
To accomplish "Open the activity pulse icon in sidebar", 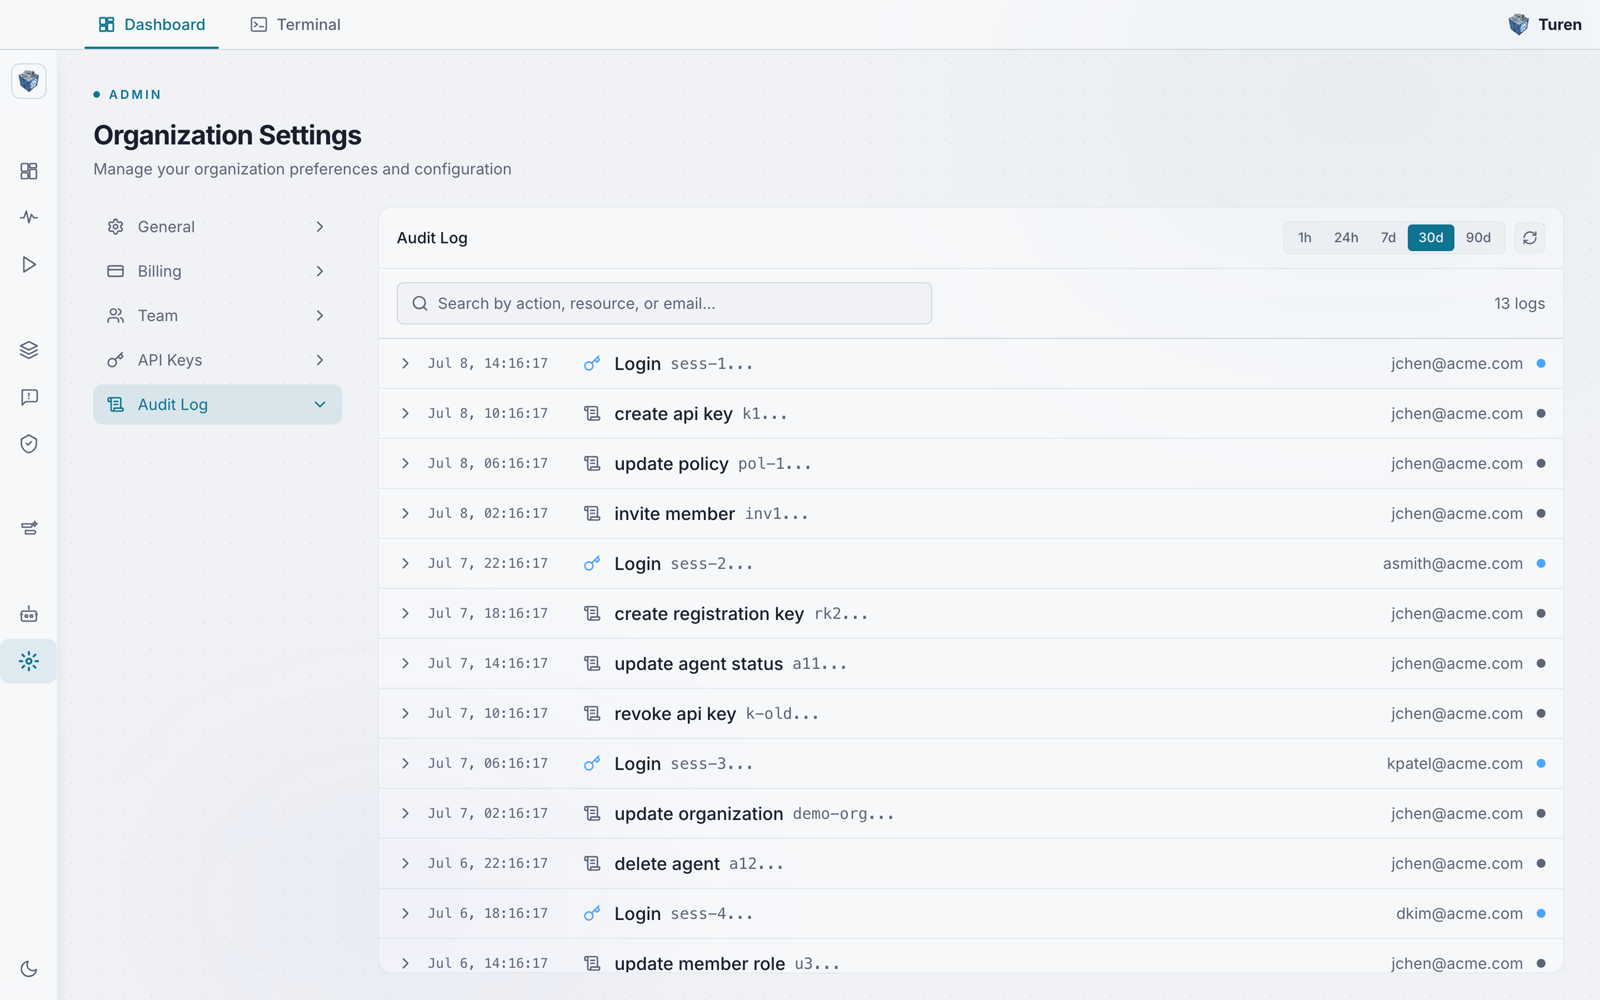I will (29, 217).
